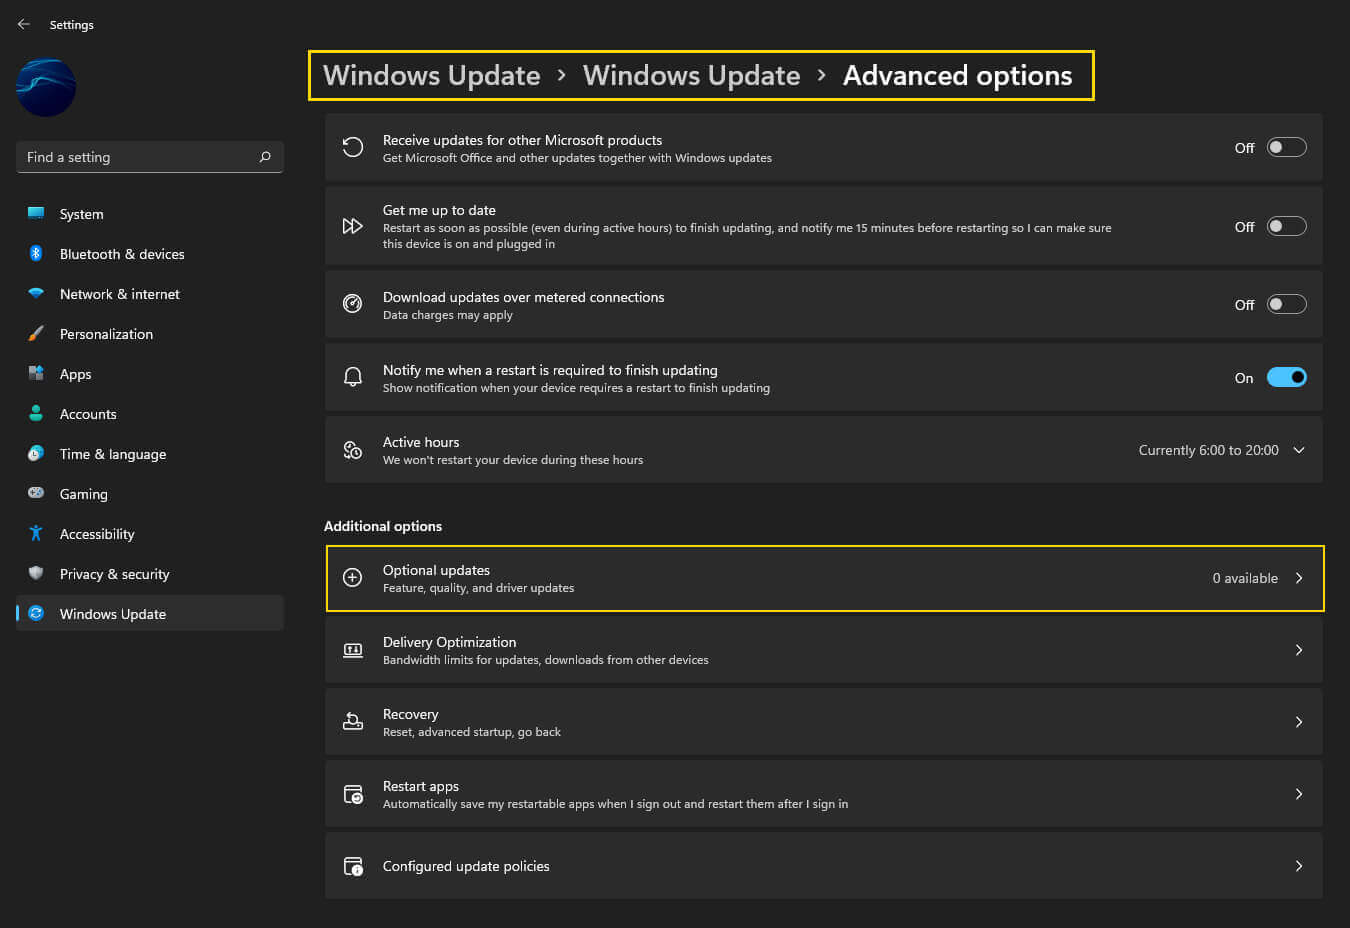Image resolution: width=1350 pixels, height=928 pixels.
Task: Click the Bluetooth & devices icon
Action: (36, 253)
